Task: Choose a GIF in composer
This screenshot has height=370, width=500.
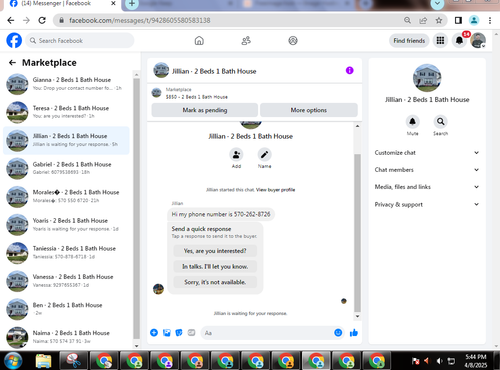Action: click(191, 333)
